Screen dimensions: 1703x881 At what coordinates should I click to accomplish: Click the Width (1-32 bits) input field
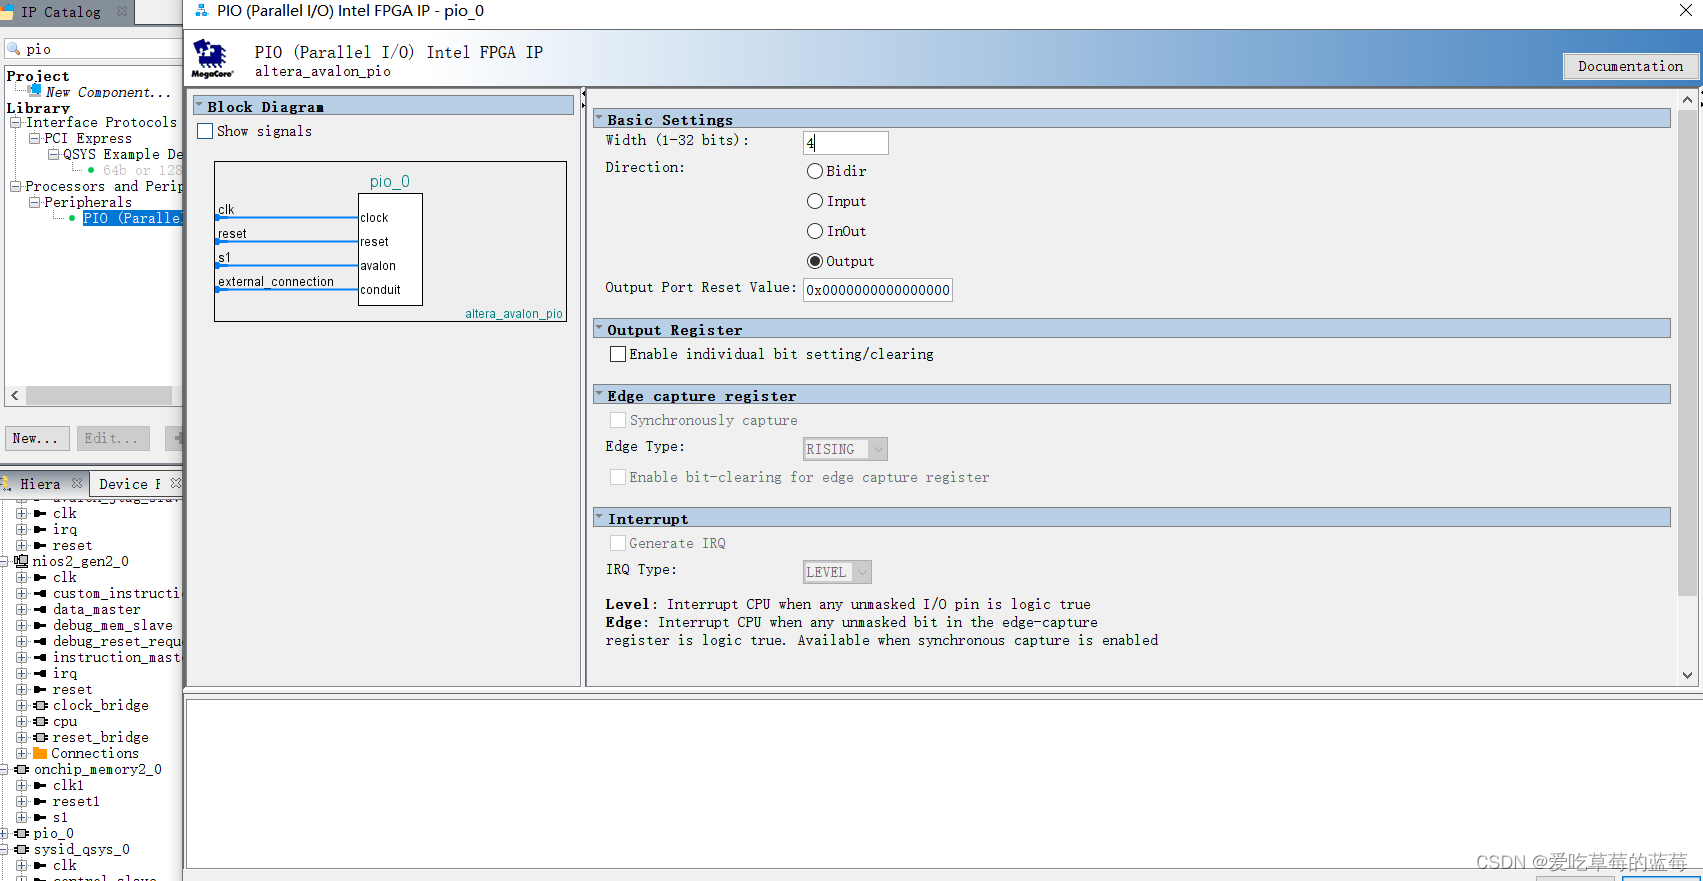[845, 143]
